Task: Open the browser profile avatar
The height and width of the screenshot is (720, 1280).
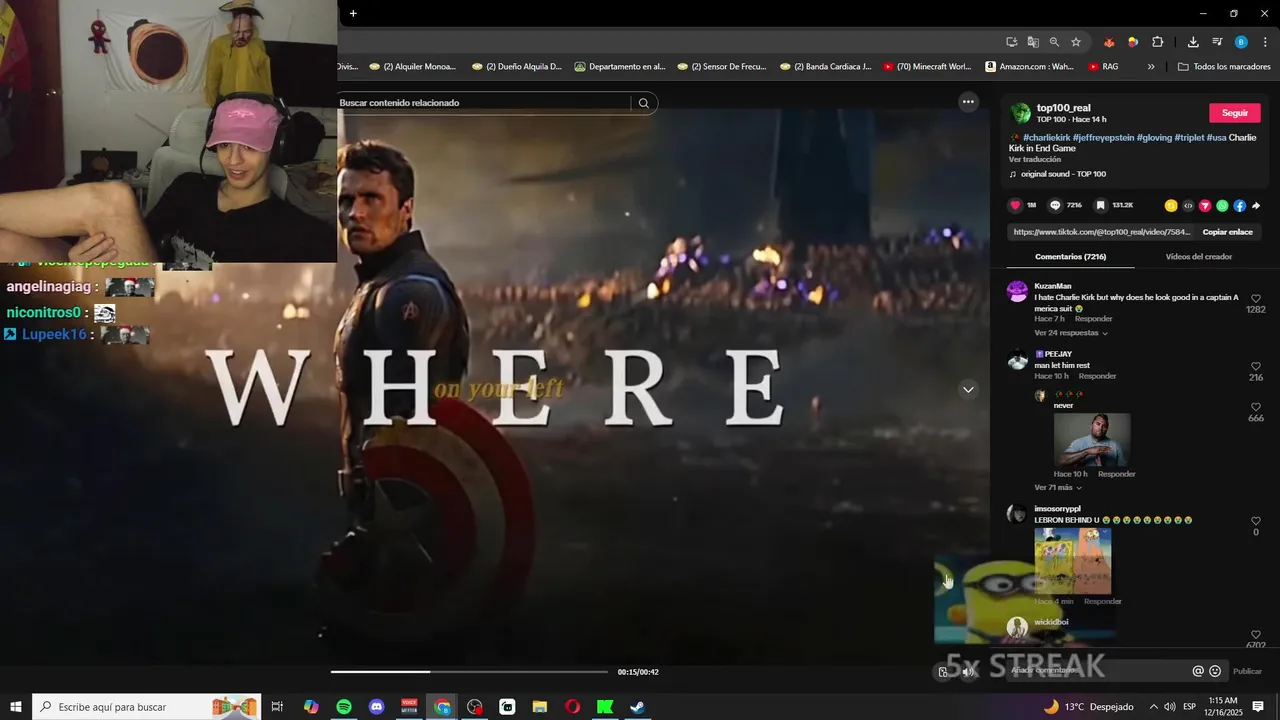Action: click(x=1241, y=42)
